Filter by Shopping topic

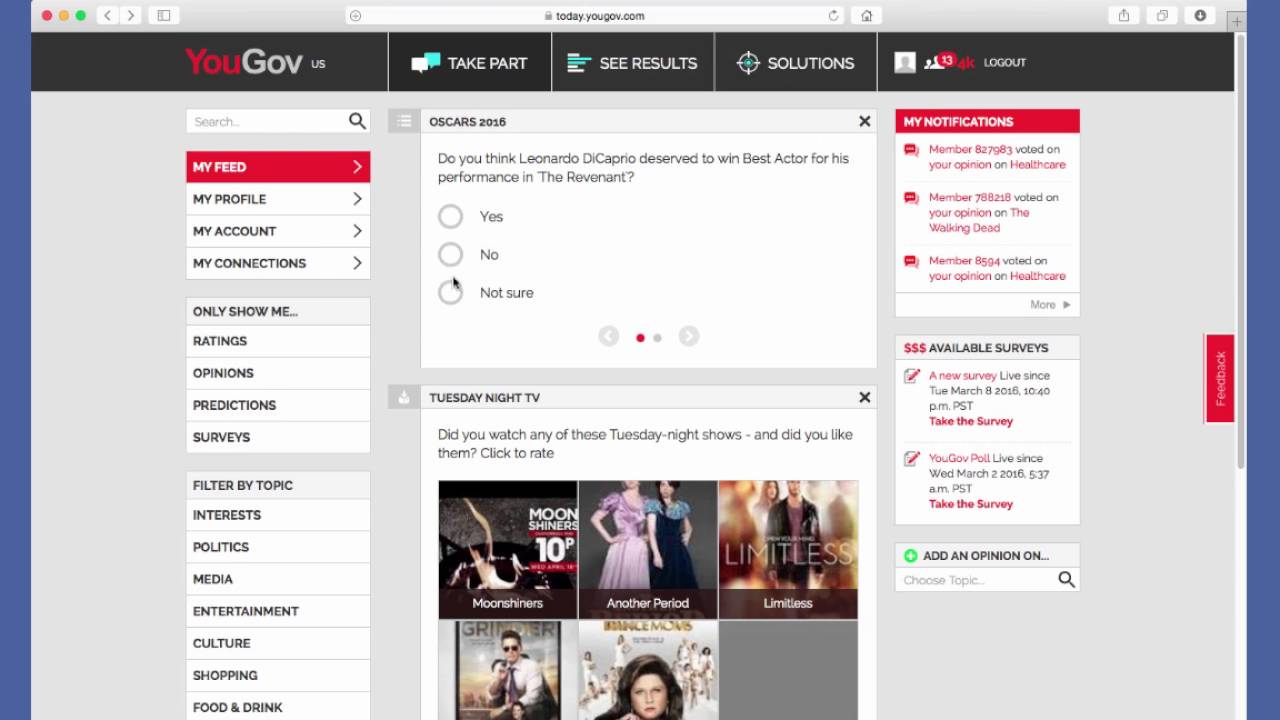coord(278,675)
